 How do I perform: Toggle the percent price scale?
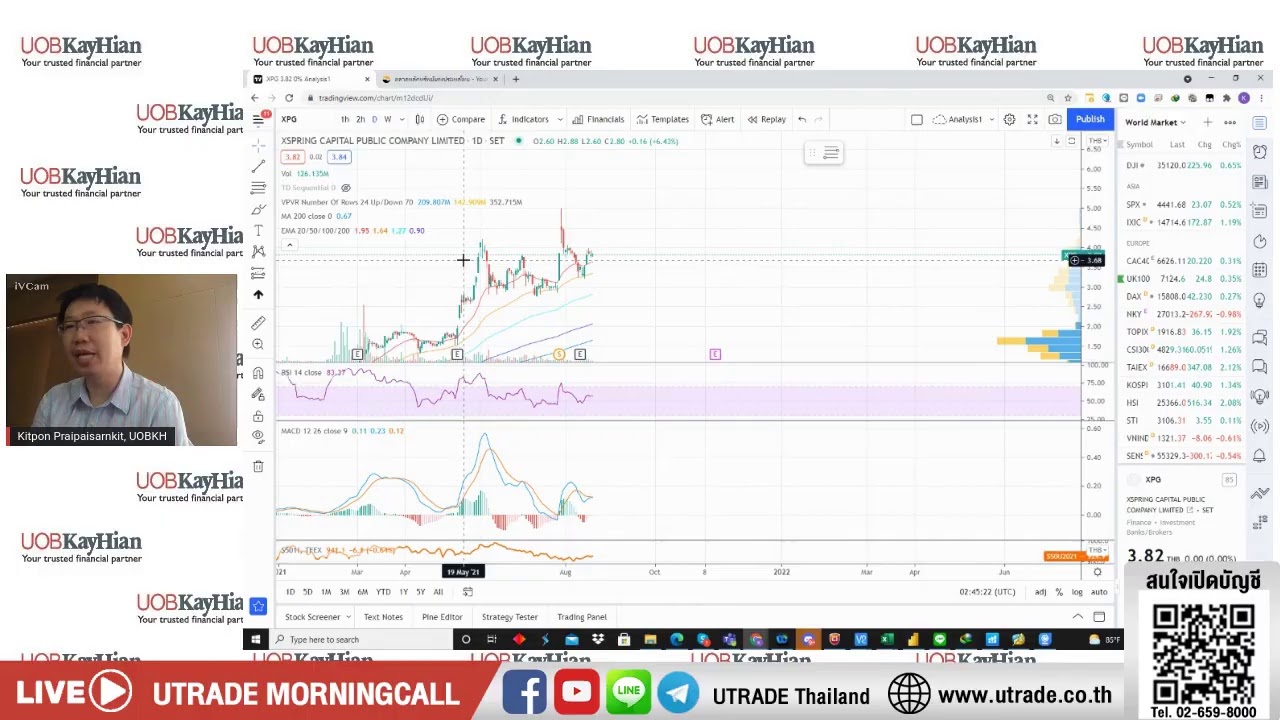[1059, 592]
